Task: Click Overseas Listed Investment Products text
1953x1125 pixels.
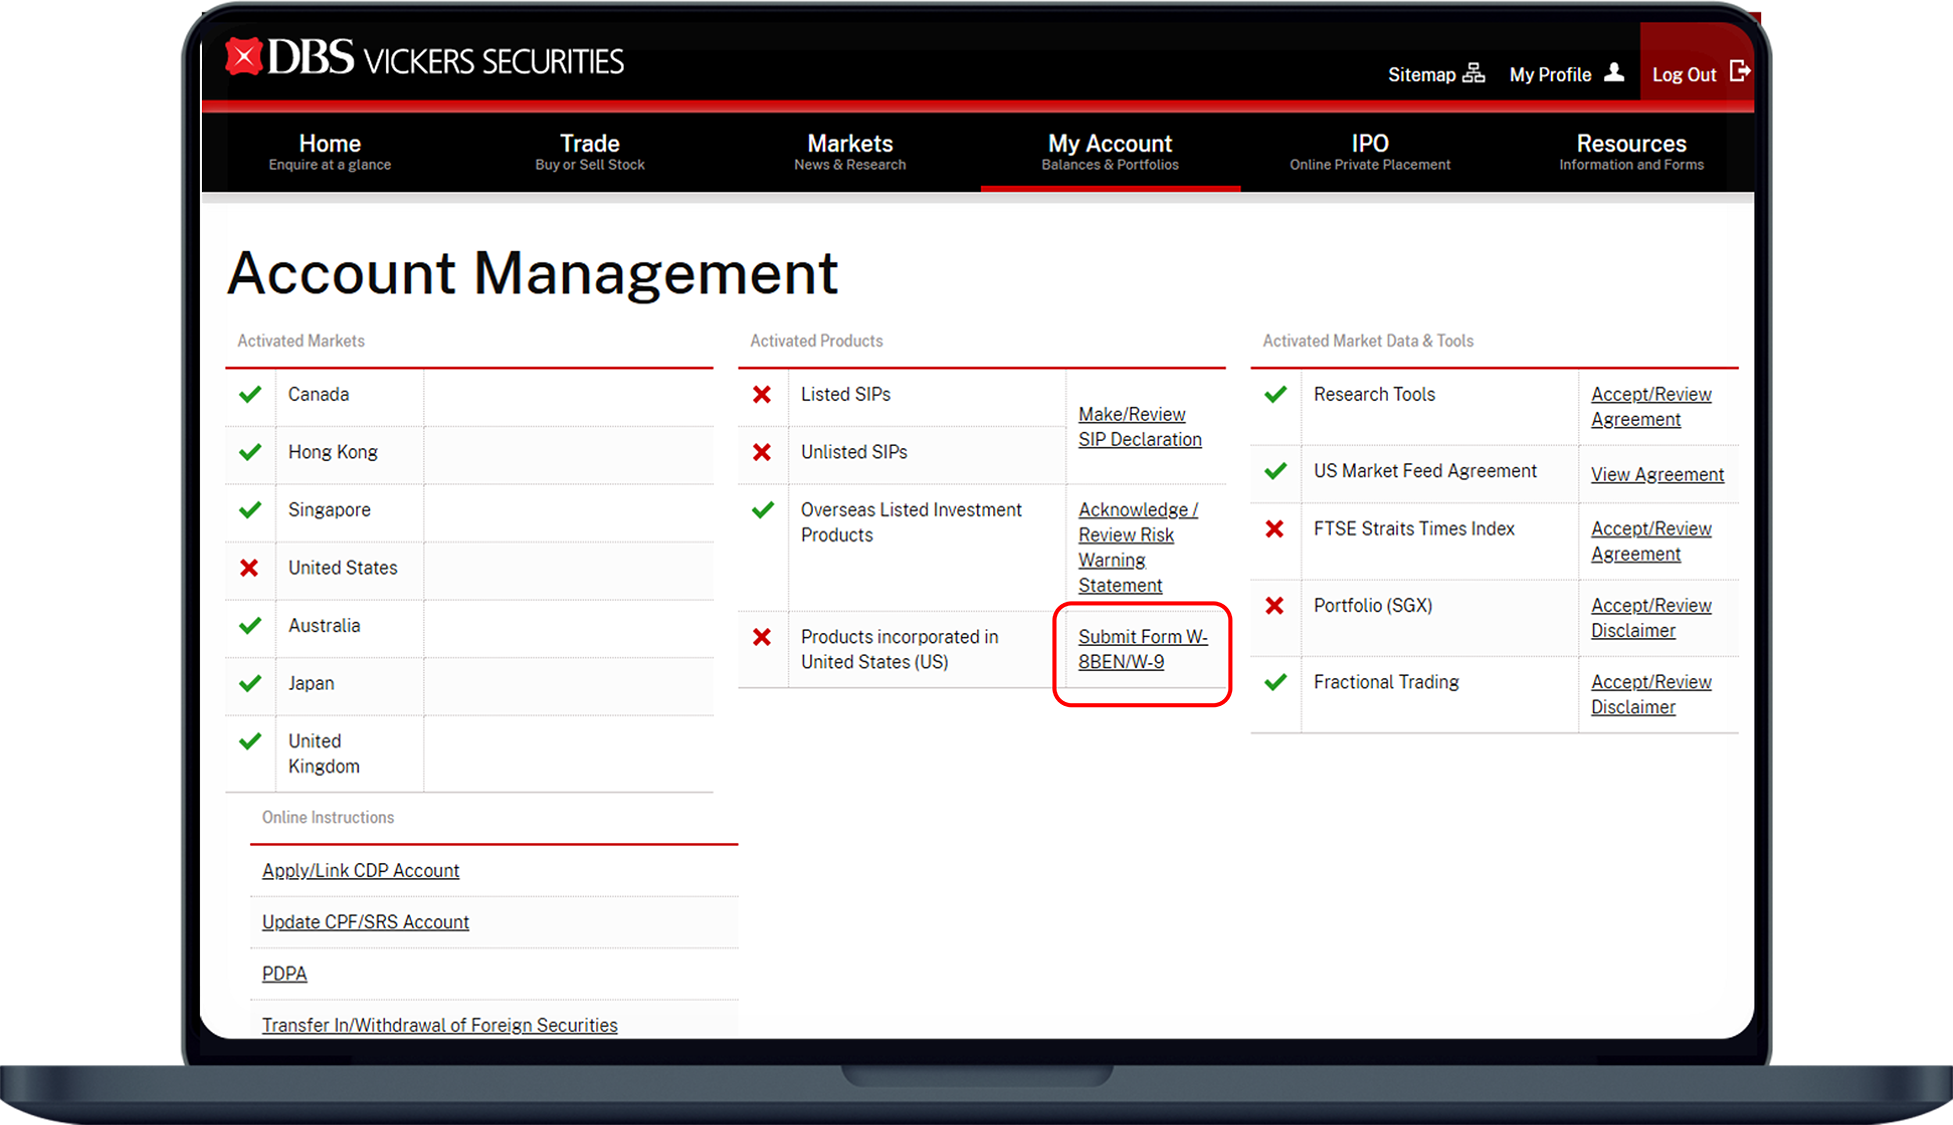Action: pos(911,522)
